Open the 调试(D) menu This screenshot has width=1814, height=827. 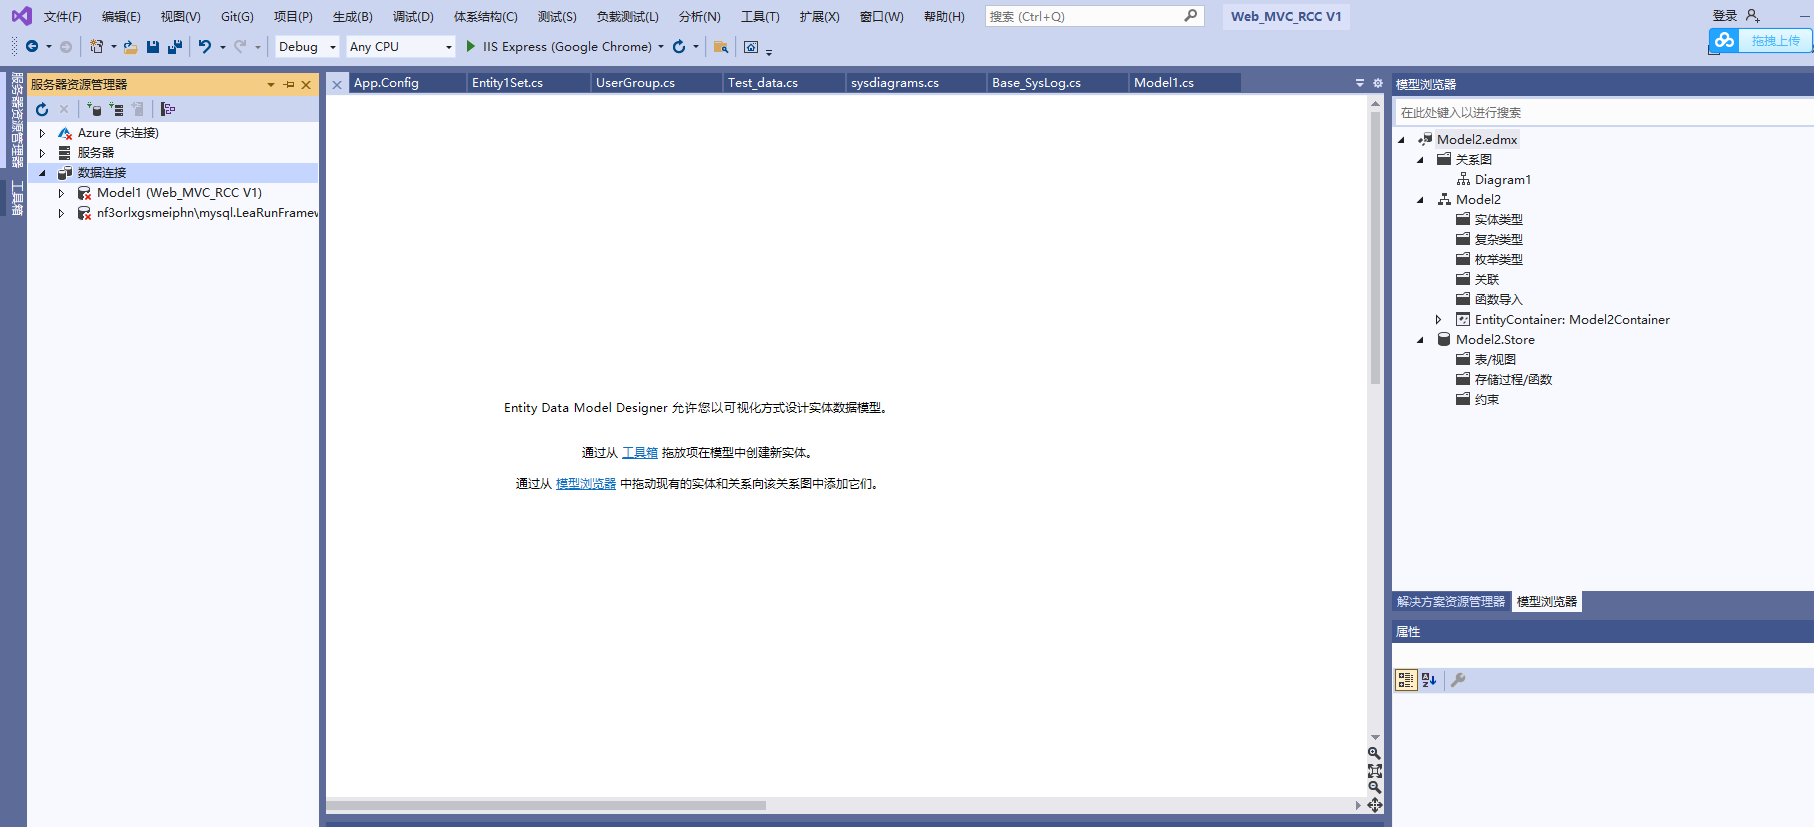(413, 16)
